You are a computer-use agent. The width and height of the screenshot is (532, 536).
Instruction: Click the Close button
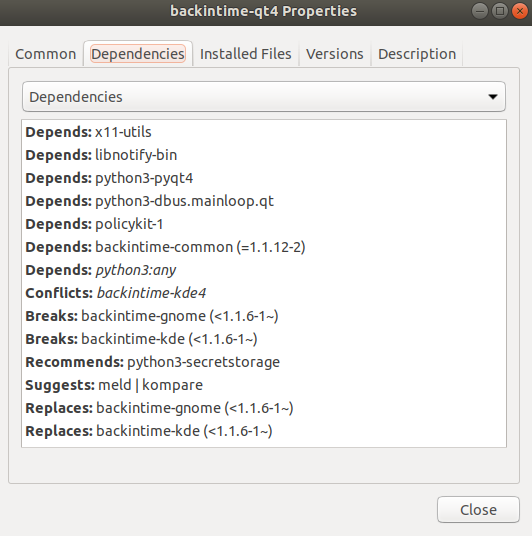(x=478, y=510)
